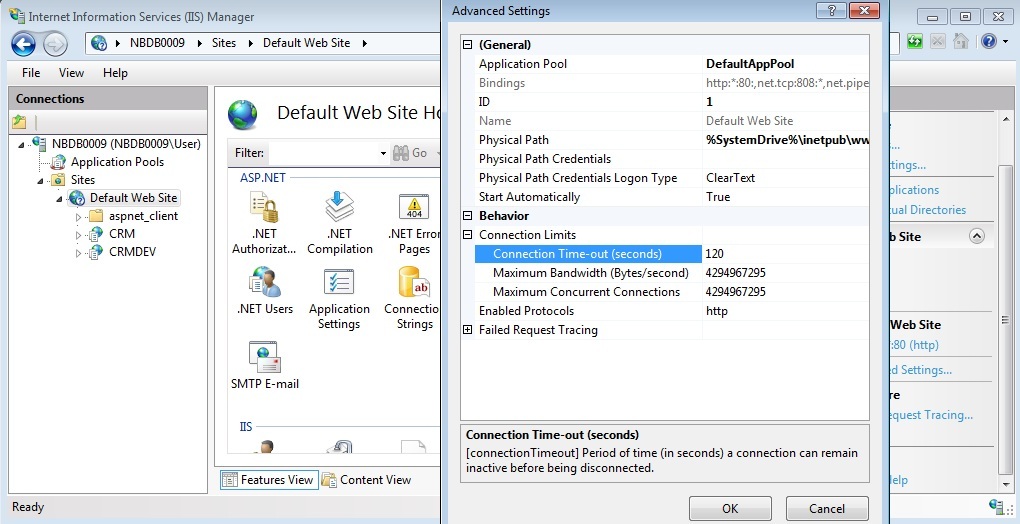Open the Filter dropdown arrow
Viewport: 1020px width, 524px height.
383,153
